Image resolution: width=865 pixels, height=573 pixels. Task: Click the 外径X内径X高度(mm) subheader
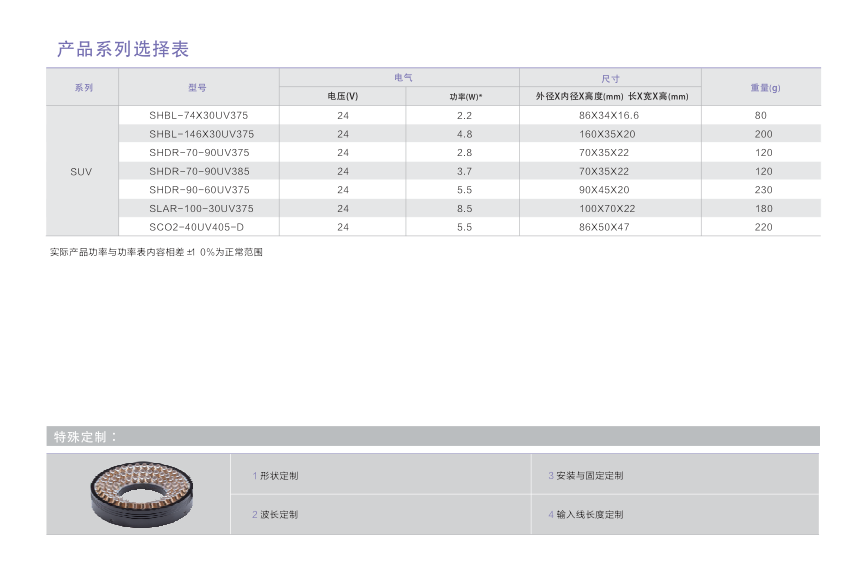tap(579, 97)
